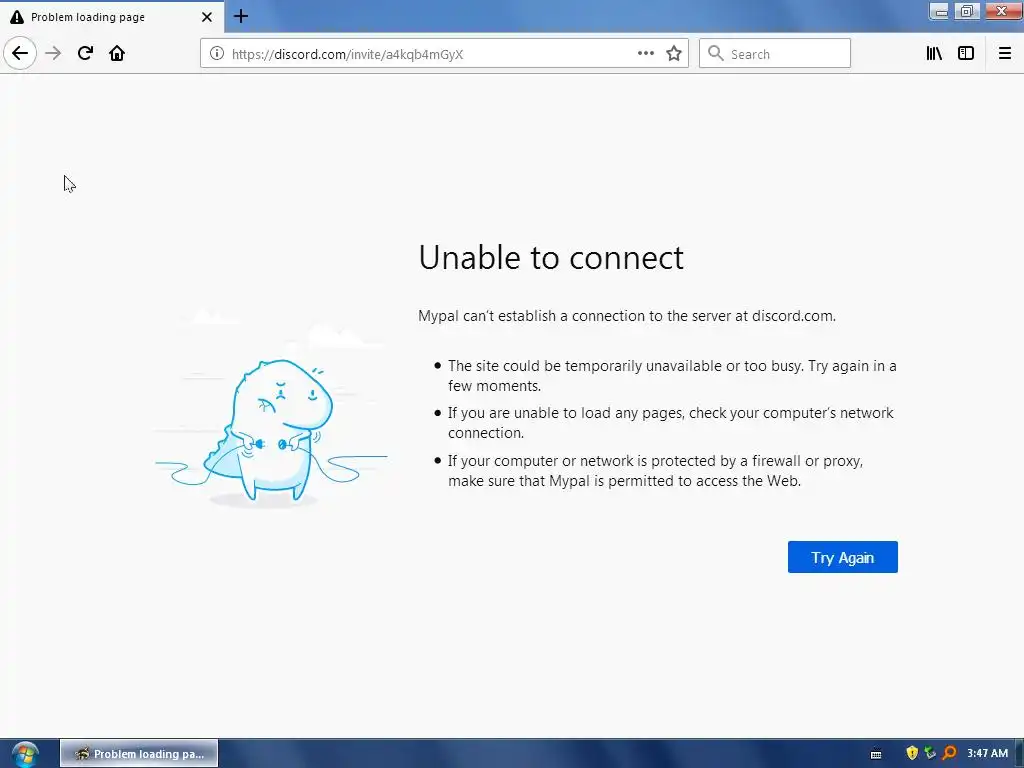Click the search magnifier icon
The image size is (1024, 768).
(x=716, y=54)
